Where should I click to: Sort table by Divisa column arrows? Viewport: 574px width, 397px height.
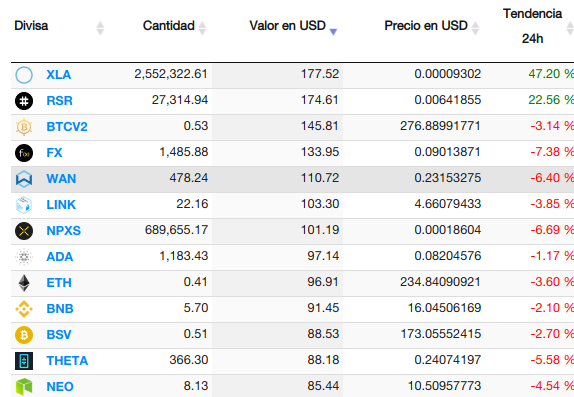click(100, 28)
